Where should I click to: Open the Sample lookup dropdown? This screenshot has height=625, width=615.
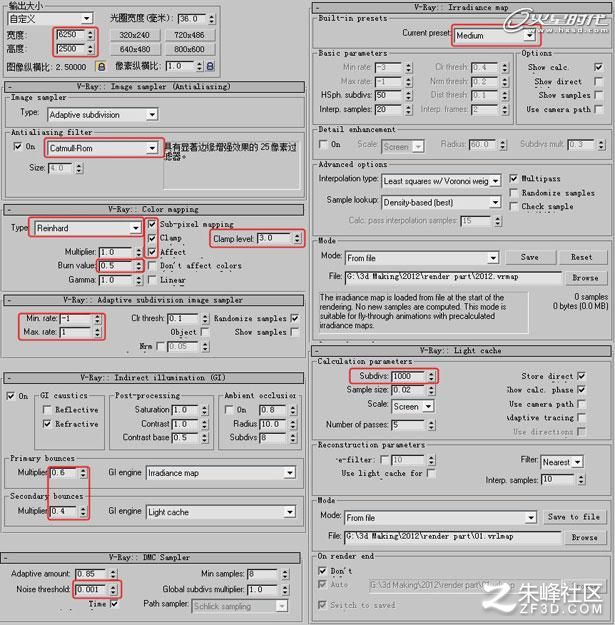click(495, 202)
